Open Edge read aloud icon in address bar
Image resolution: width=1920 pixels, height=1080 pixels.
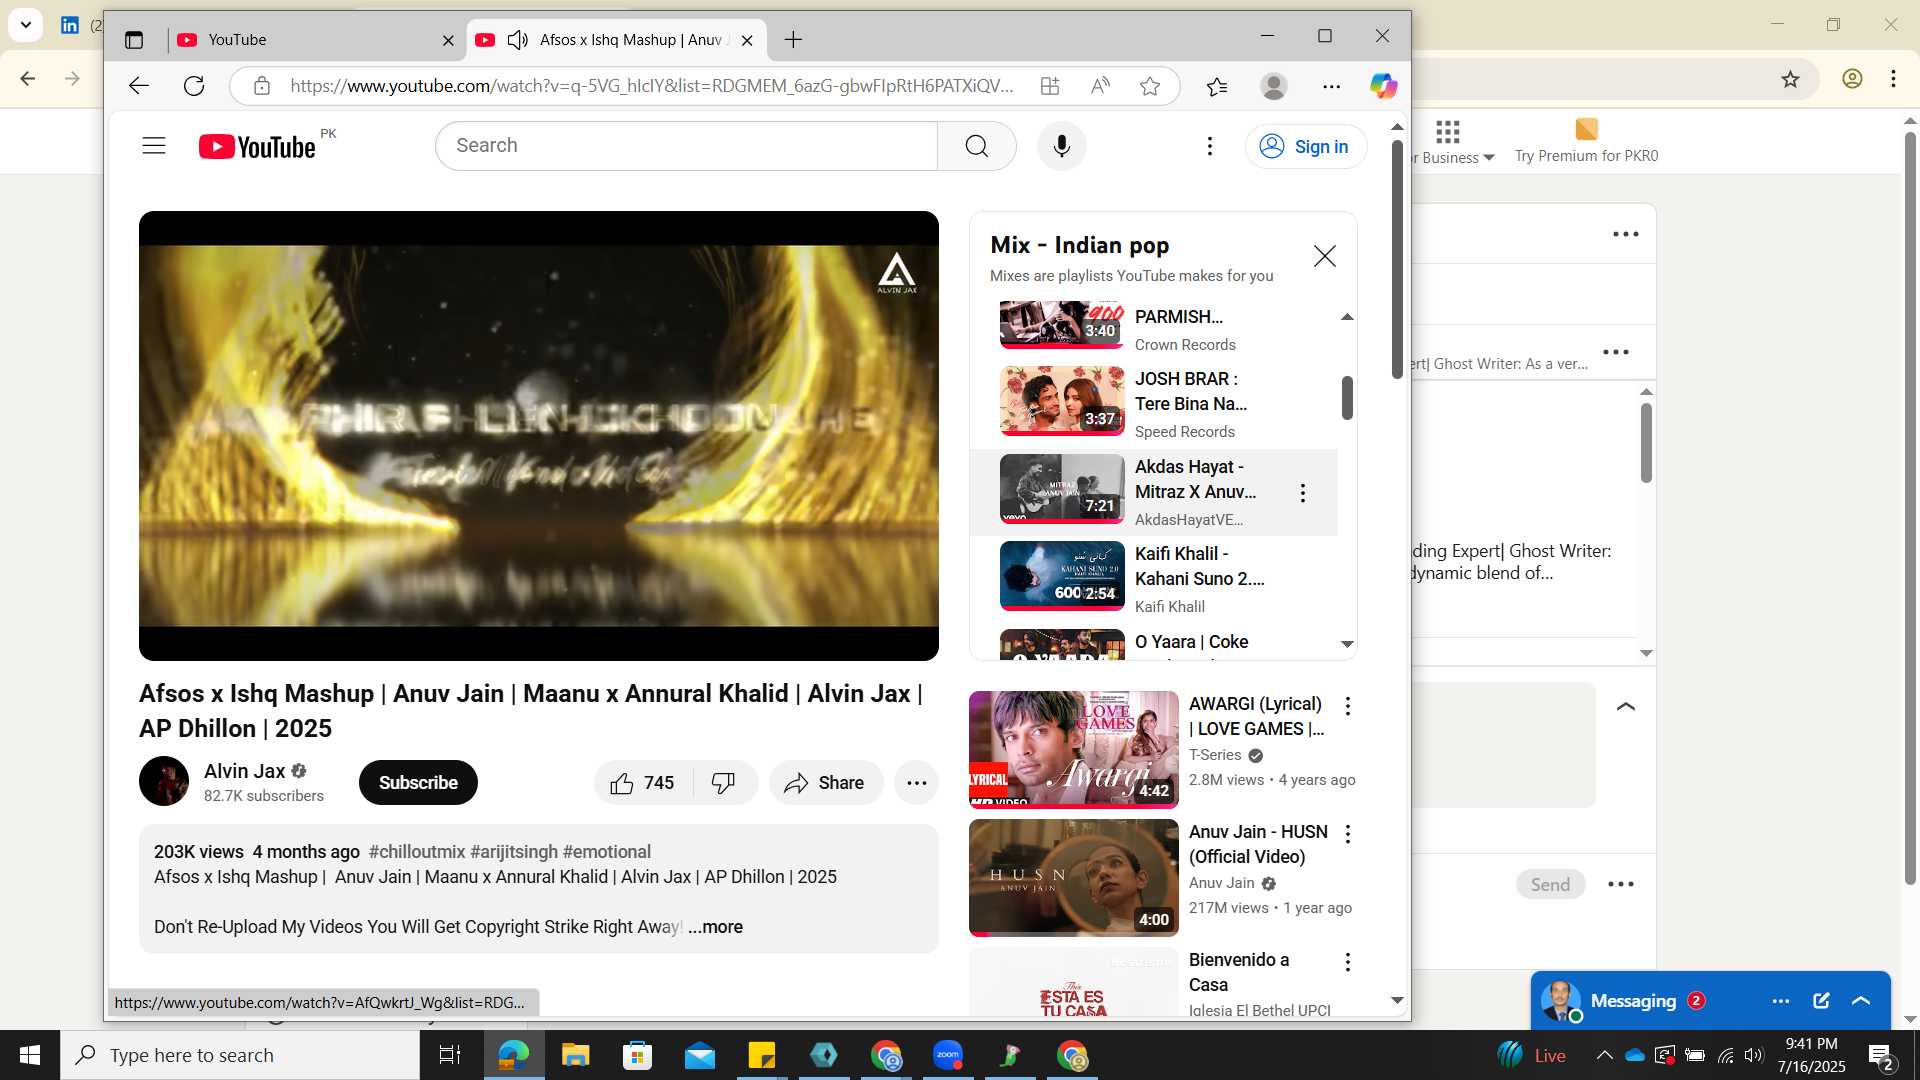[x=1100, y=86]
